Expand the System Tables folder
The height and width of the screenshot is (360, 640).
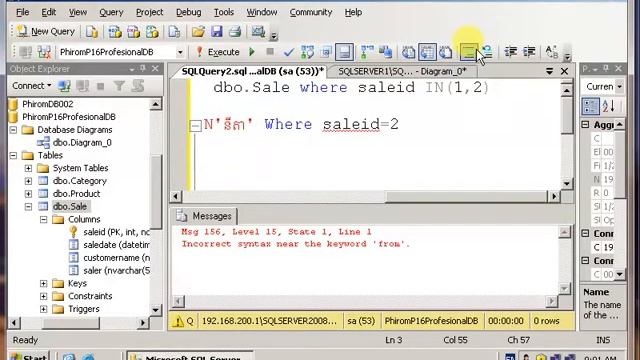pyautogui.click(x=28, y=168)
